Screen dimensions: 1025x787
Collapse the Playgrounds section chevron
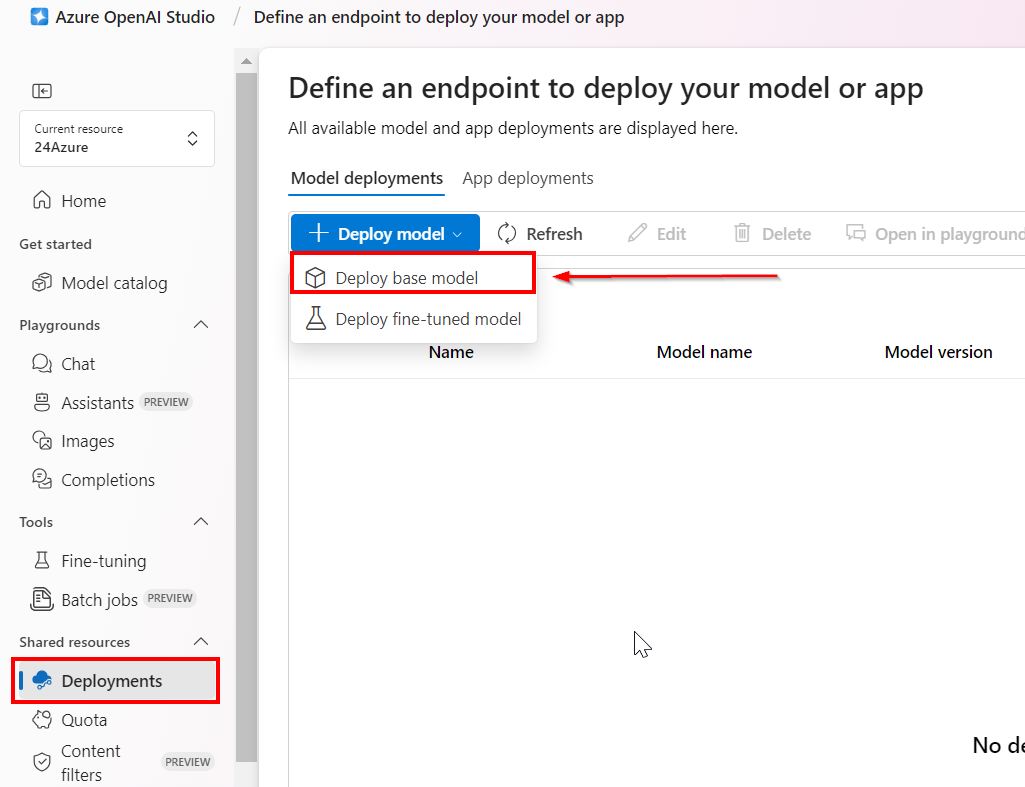201,325
